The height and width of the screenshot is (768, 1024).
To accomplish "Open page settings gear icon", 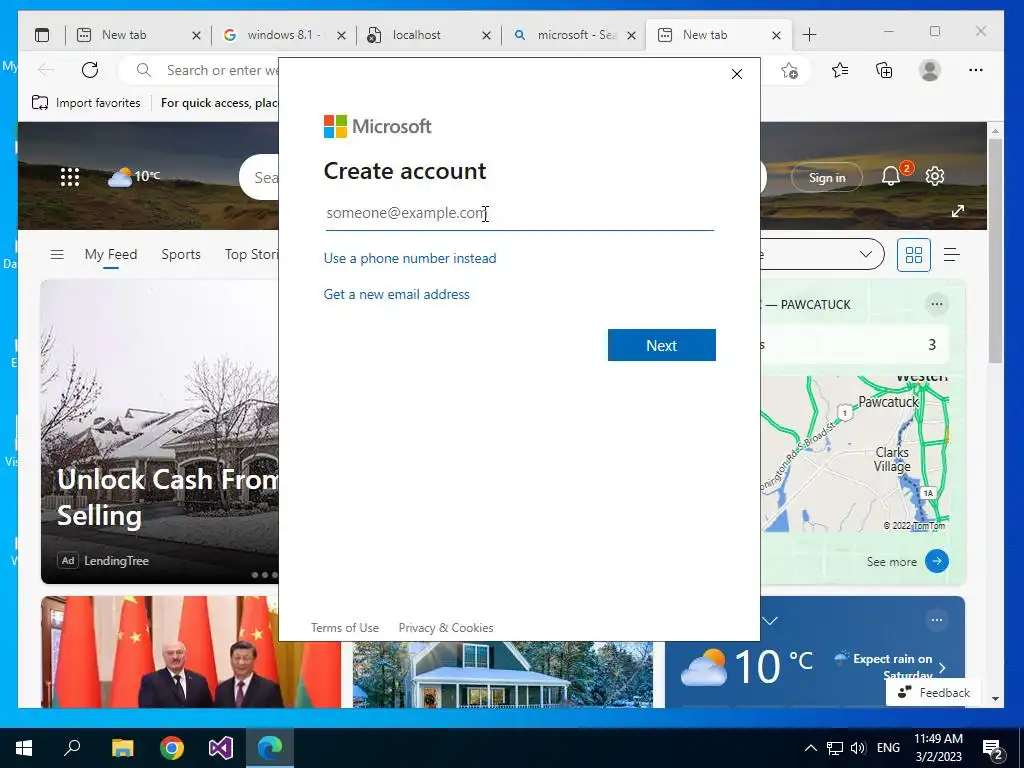I will pyautogui.click(x=935, y=176).
